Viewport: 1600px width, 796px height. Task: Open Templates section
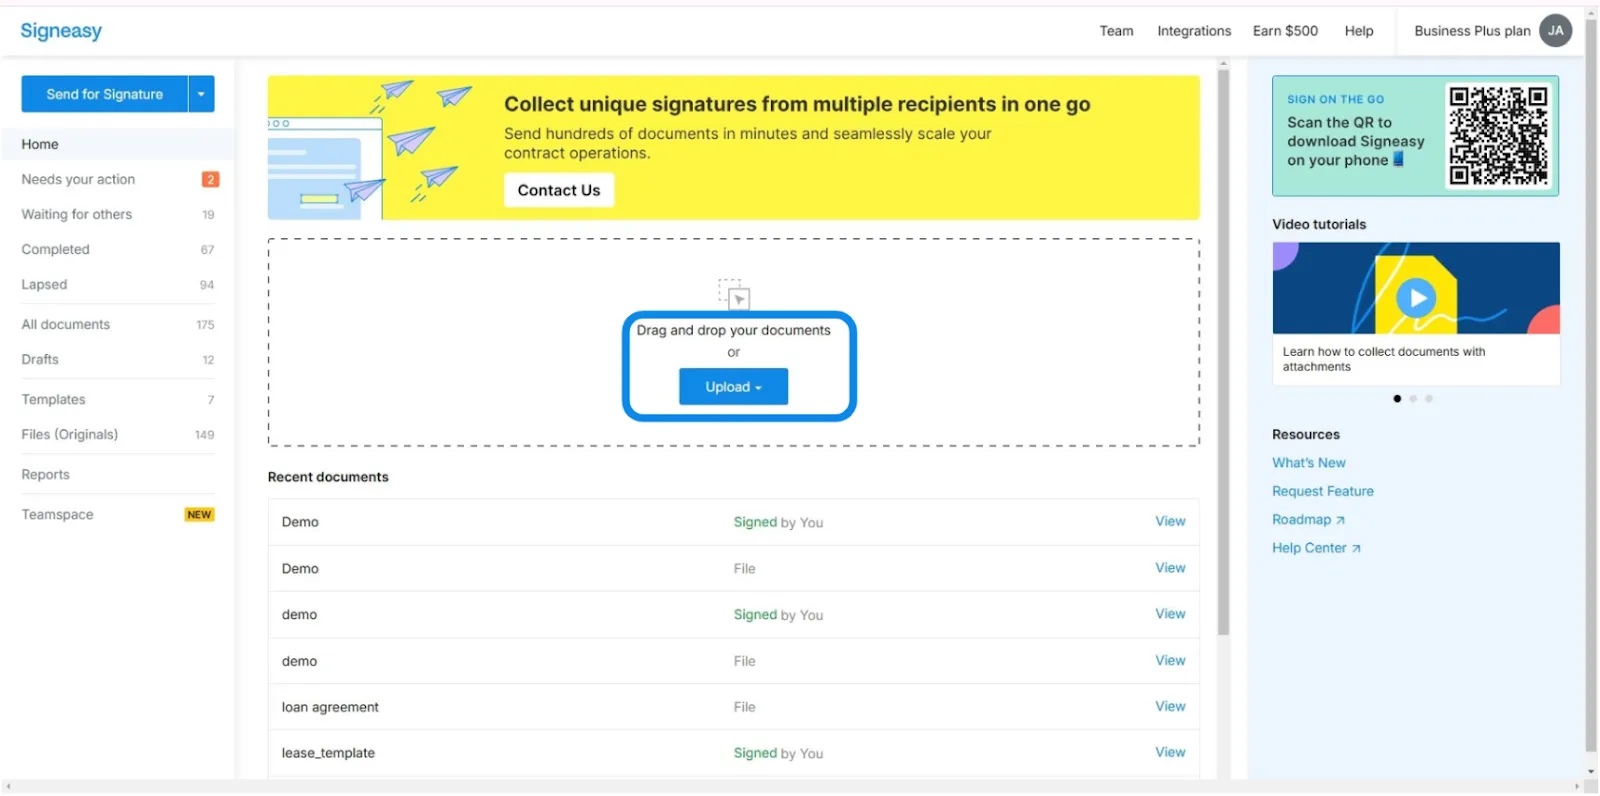tap(53, 400)
